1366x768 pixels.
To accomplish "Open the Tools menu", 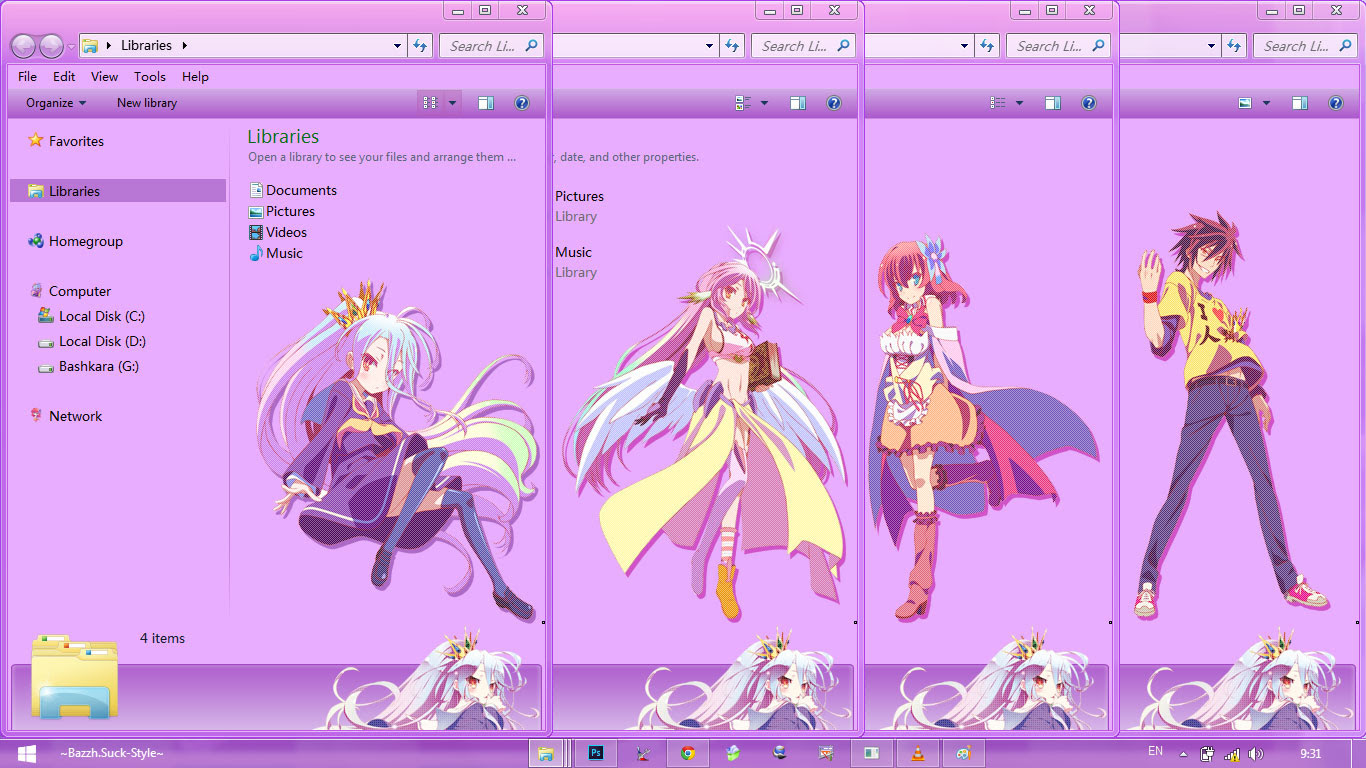I will [150, 76].
